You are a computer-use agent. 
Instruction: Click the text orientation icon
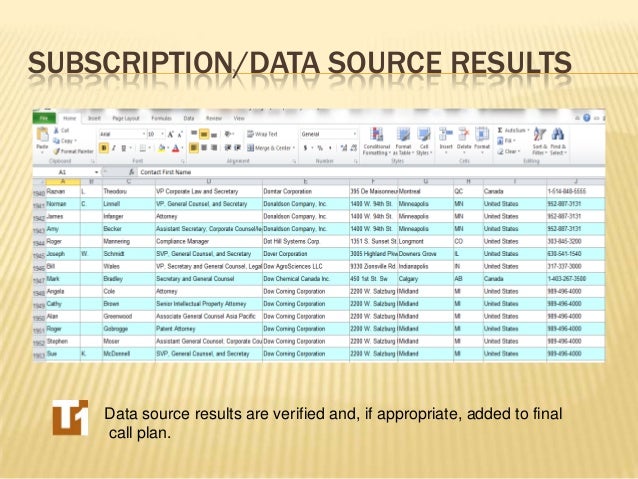click(228, 133)
